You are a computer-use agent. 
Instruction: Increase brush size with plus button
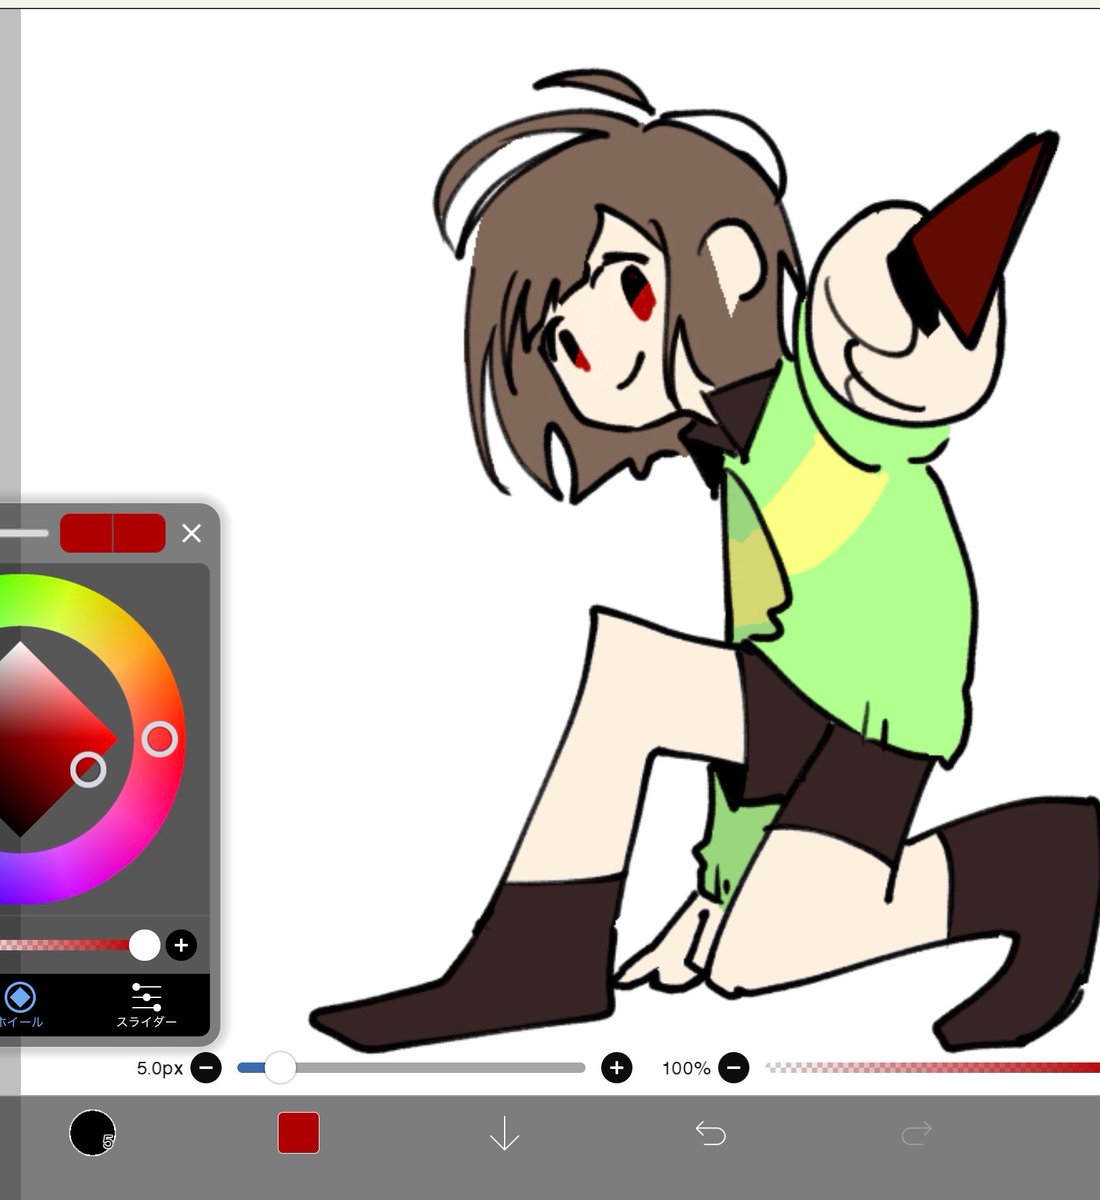pyautogui.click(x=617, y=1068)
